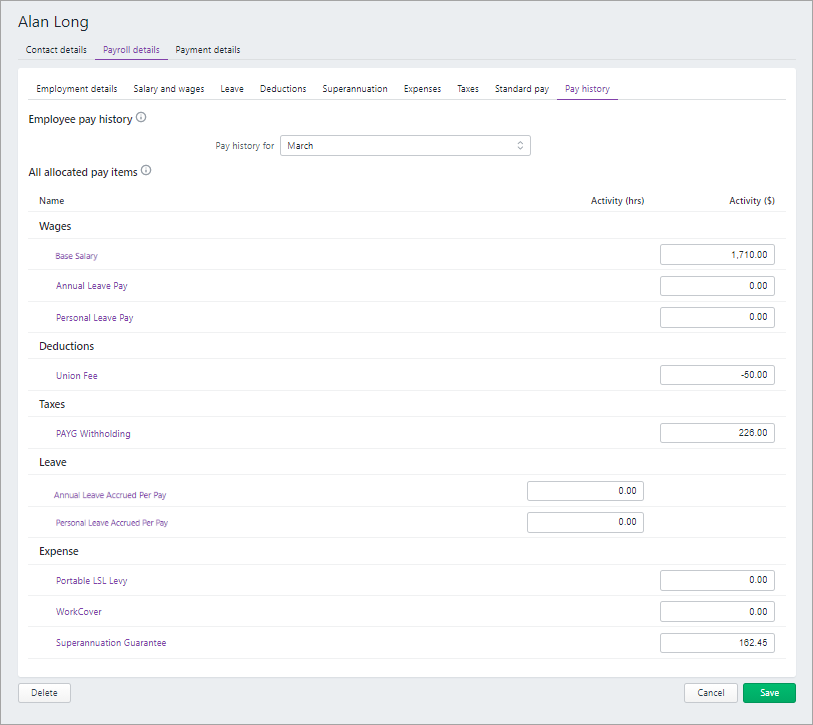
Task: Click the info icon beside Employee pay history
Action: [x=141, y=118]
